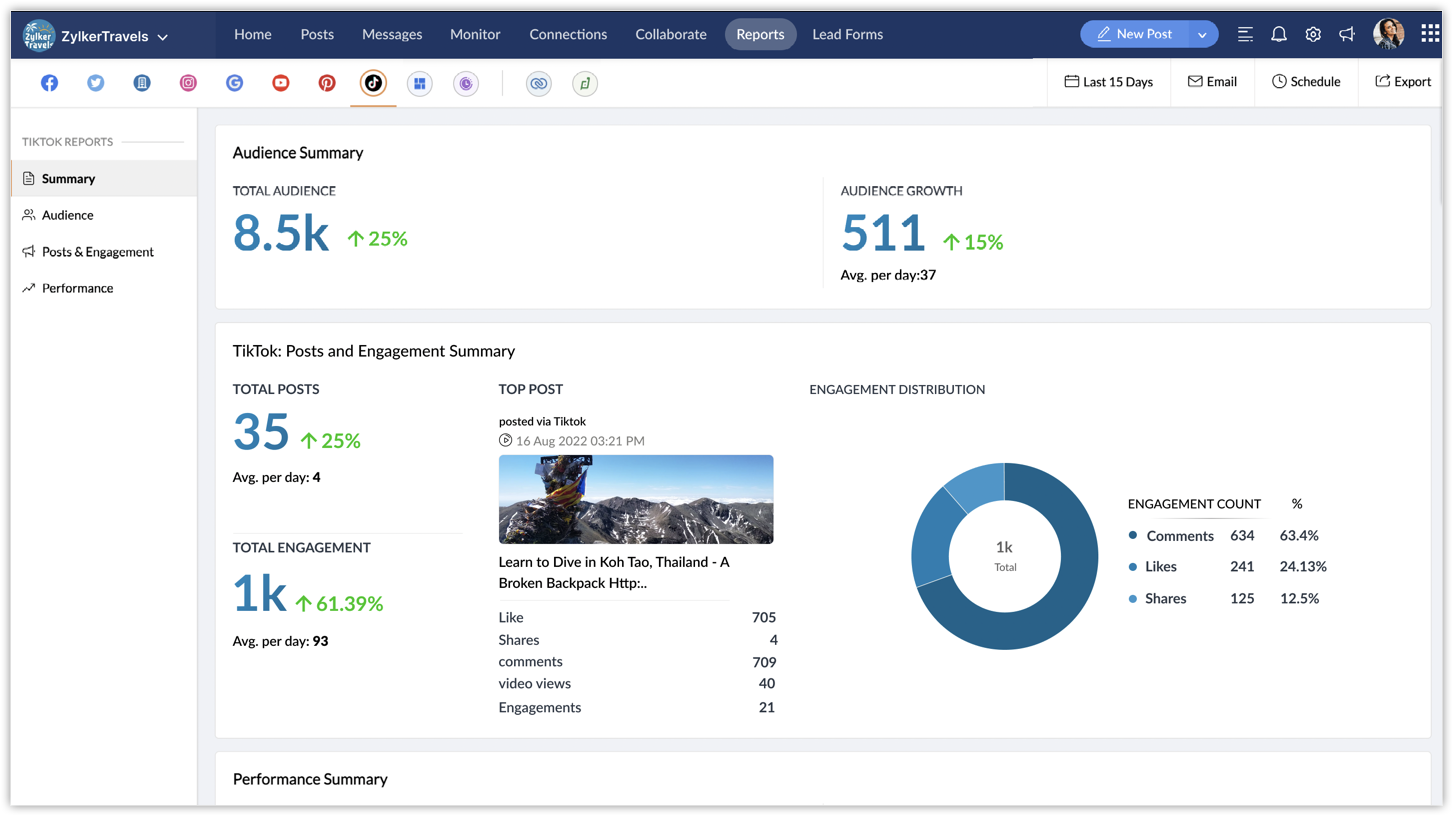Open the Performance report in sidebar
1453x816 pixels.
pos(77,288)
